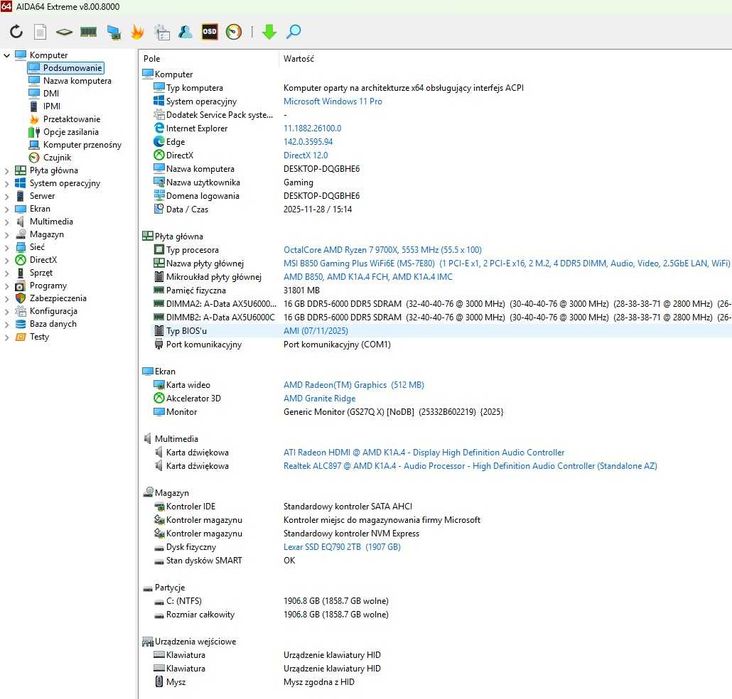Open the Edge version 142.0.3595.94 link
The height and width of the screenshot is (699, 732).
308,141
